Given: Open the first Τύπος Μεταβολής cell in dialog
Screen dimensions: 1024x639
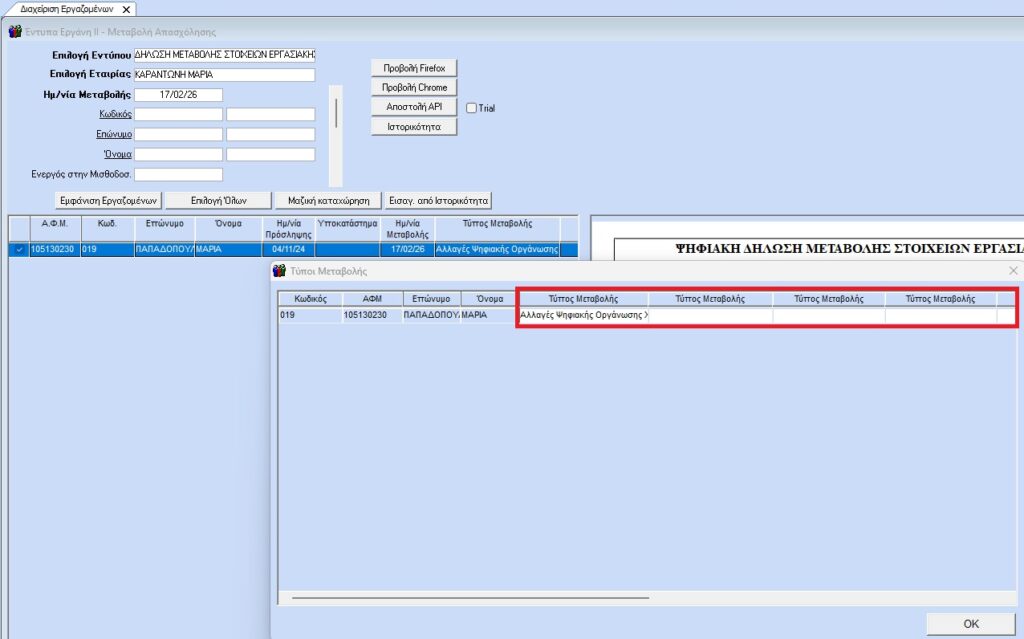Looking at the screenshot, I should click(582, 315).
